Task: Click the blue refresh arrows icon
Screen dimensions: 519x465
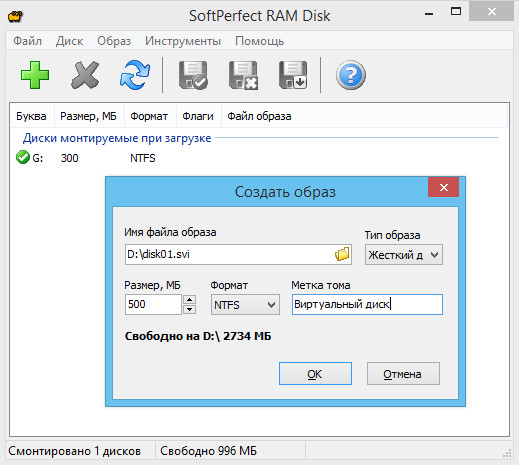Action: (x=135, y=75)
